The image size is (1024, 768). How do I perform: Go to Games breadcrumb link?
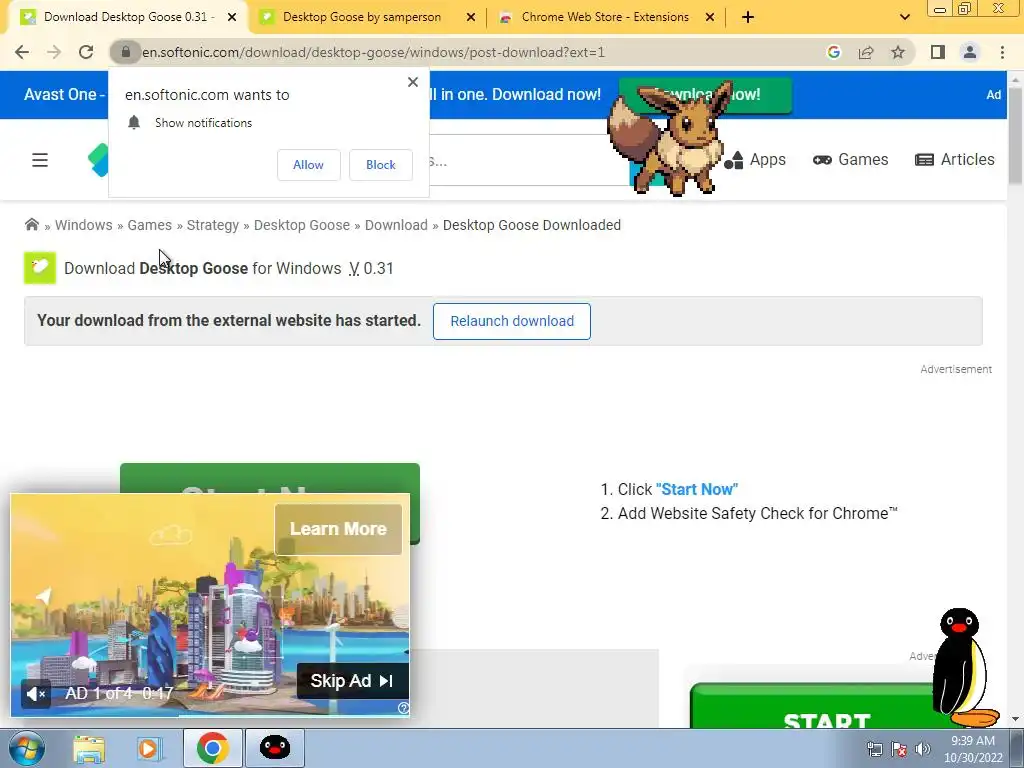(x=150, y=225)
